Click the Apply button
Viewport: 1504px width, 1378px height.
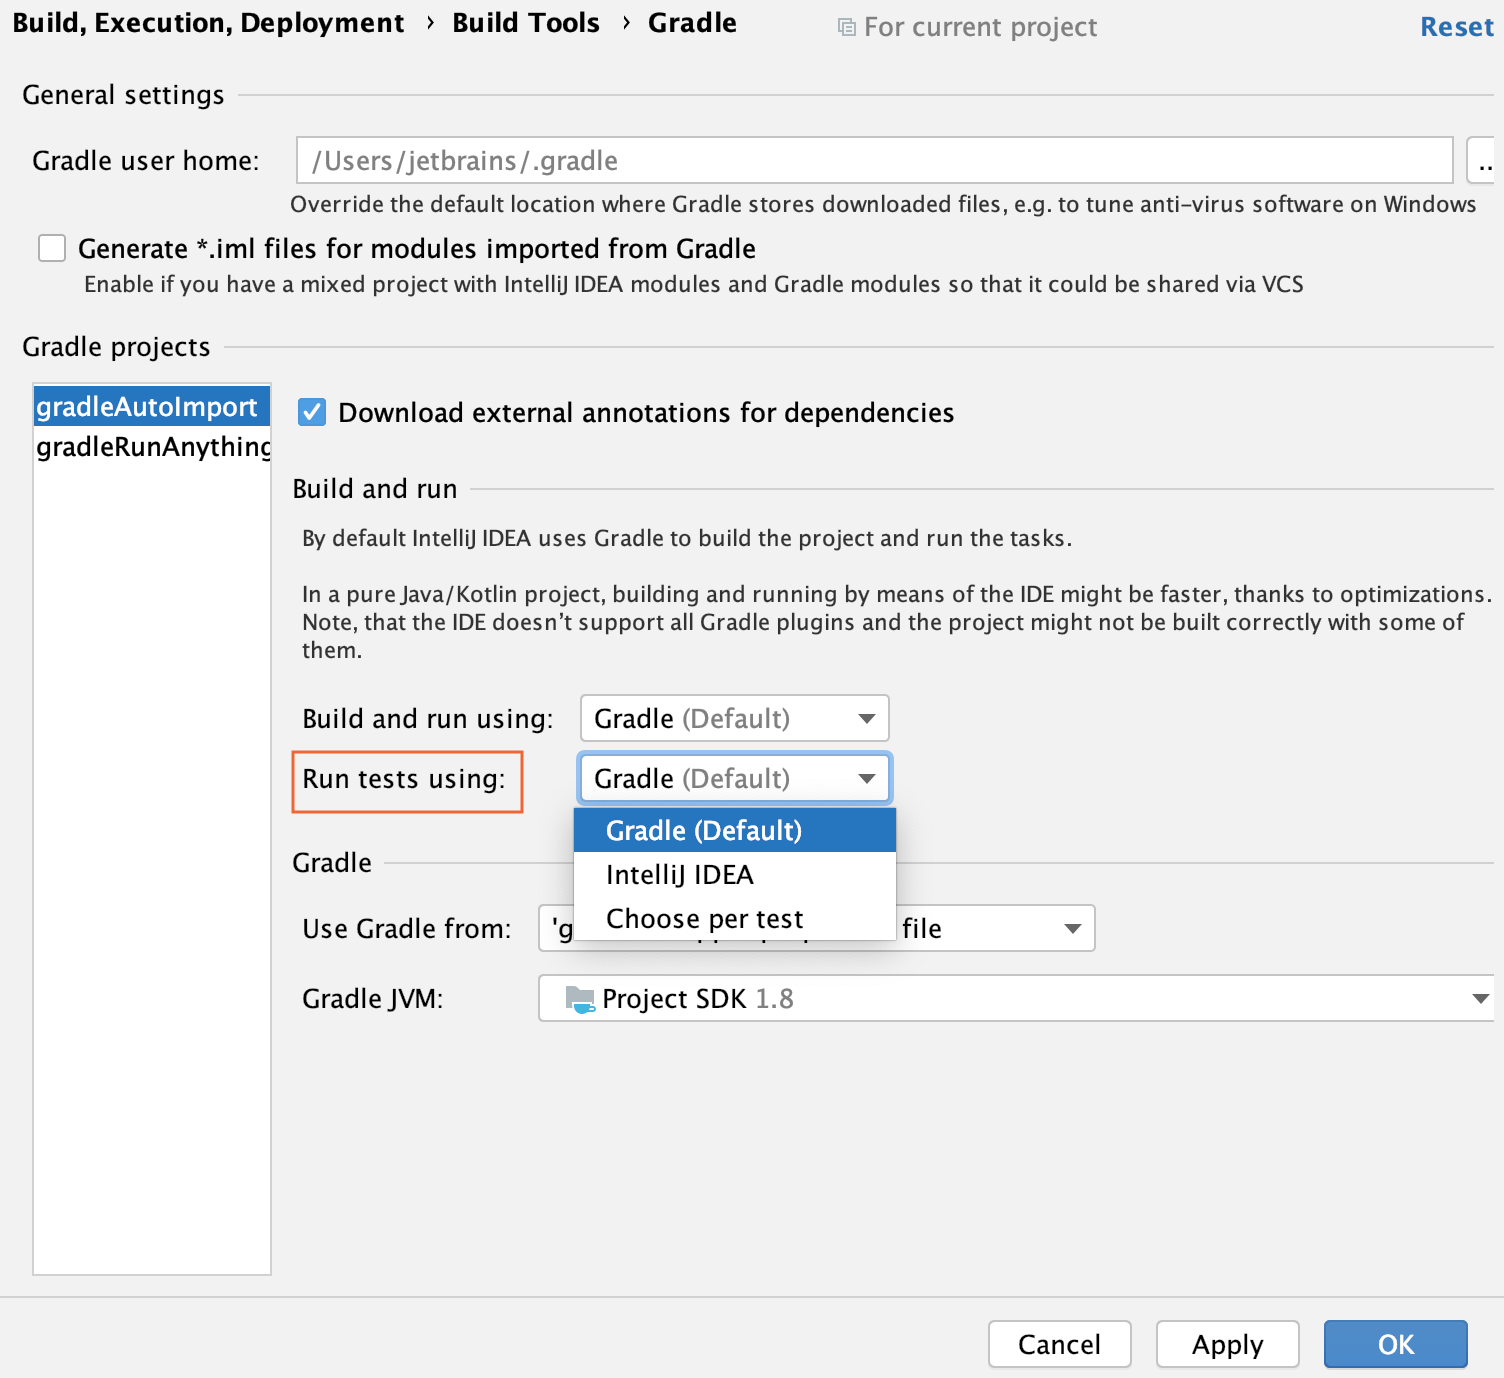pyautogui.click(x=1227, y=1344)
